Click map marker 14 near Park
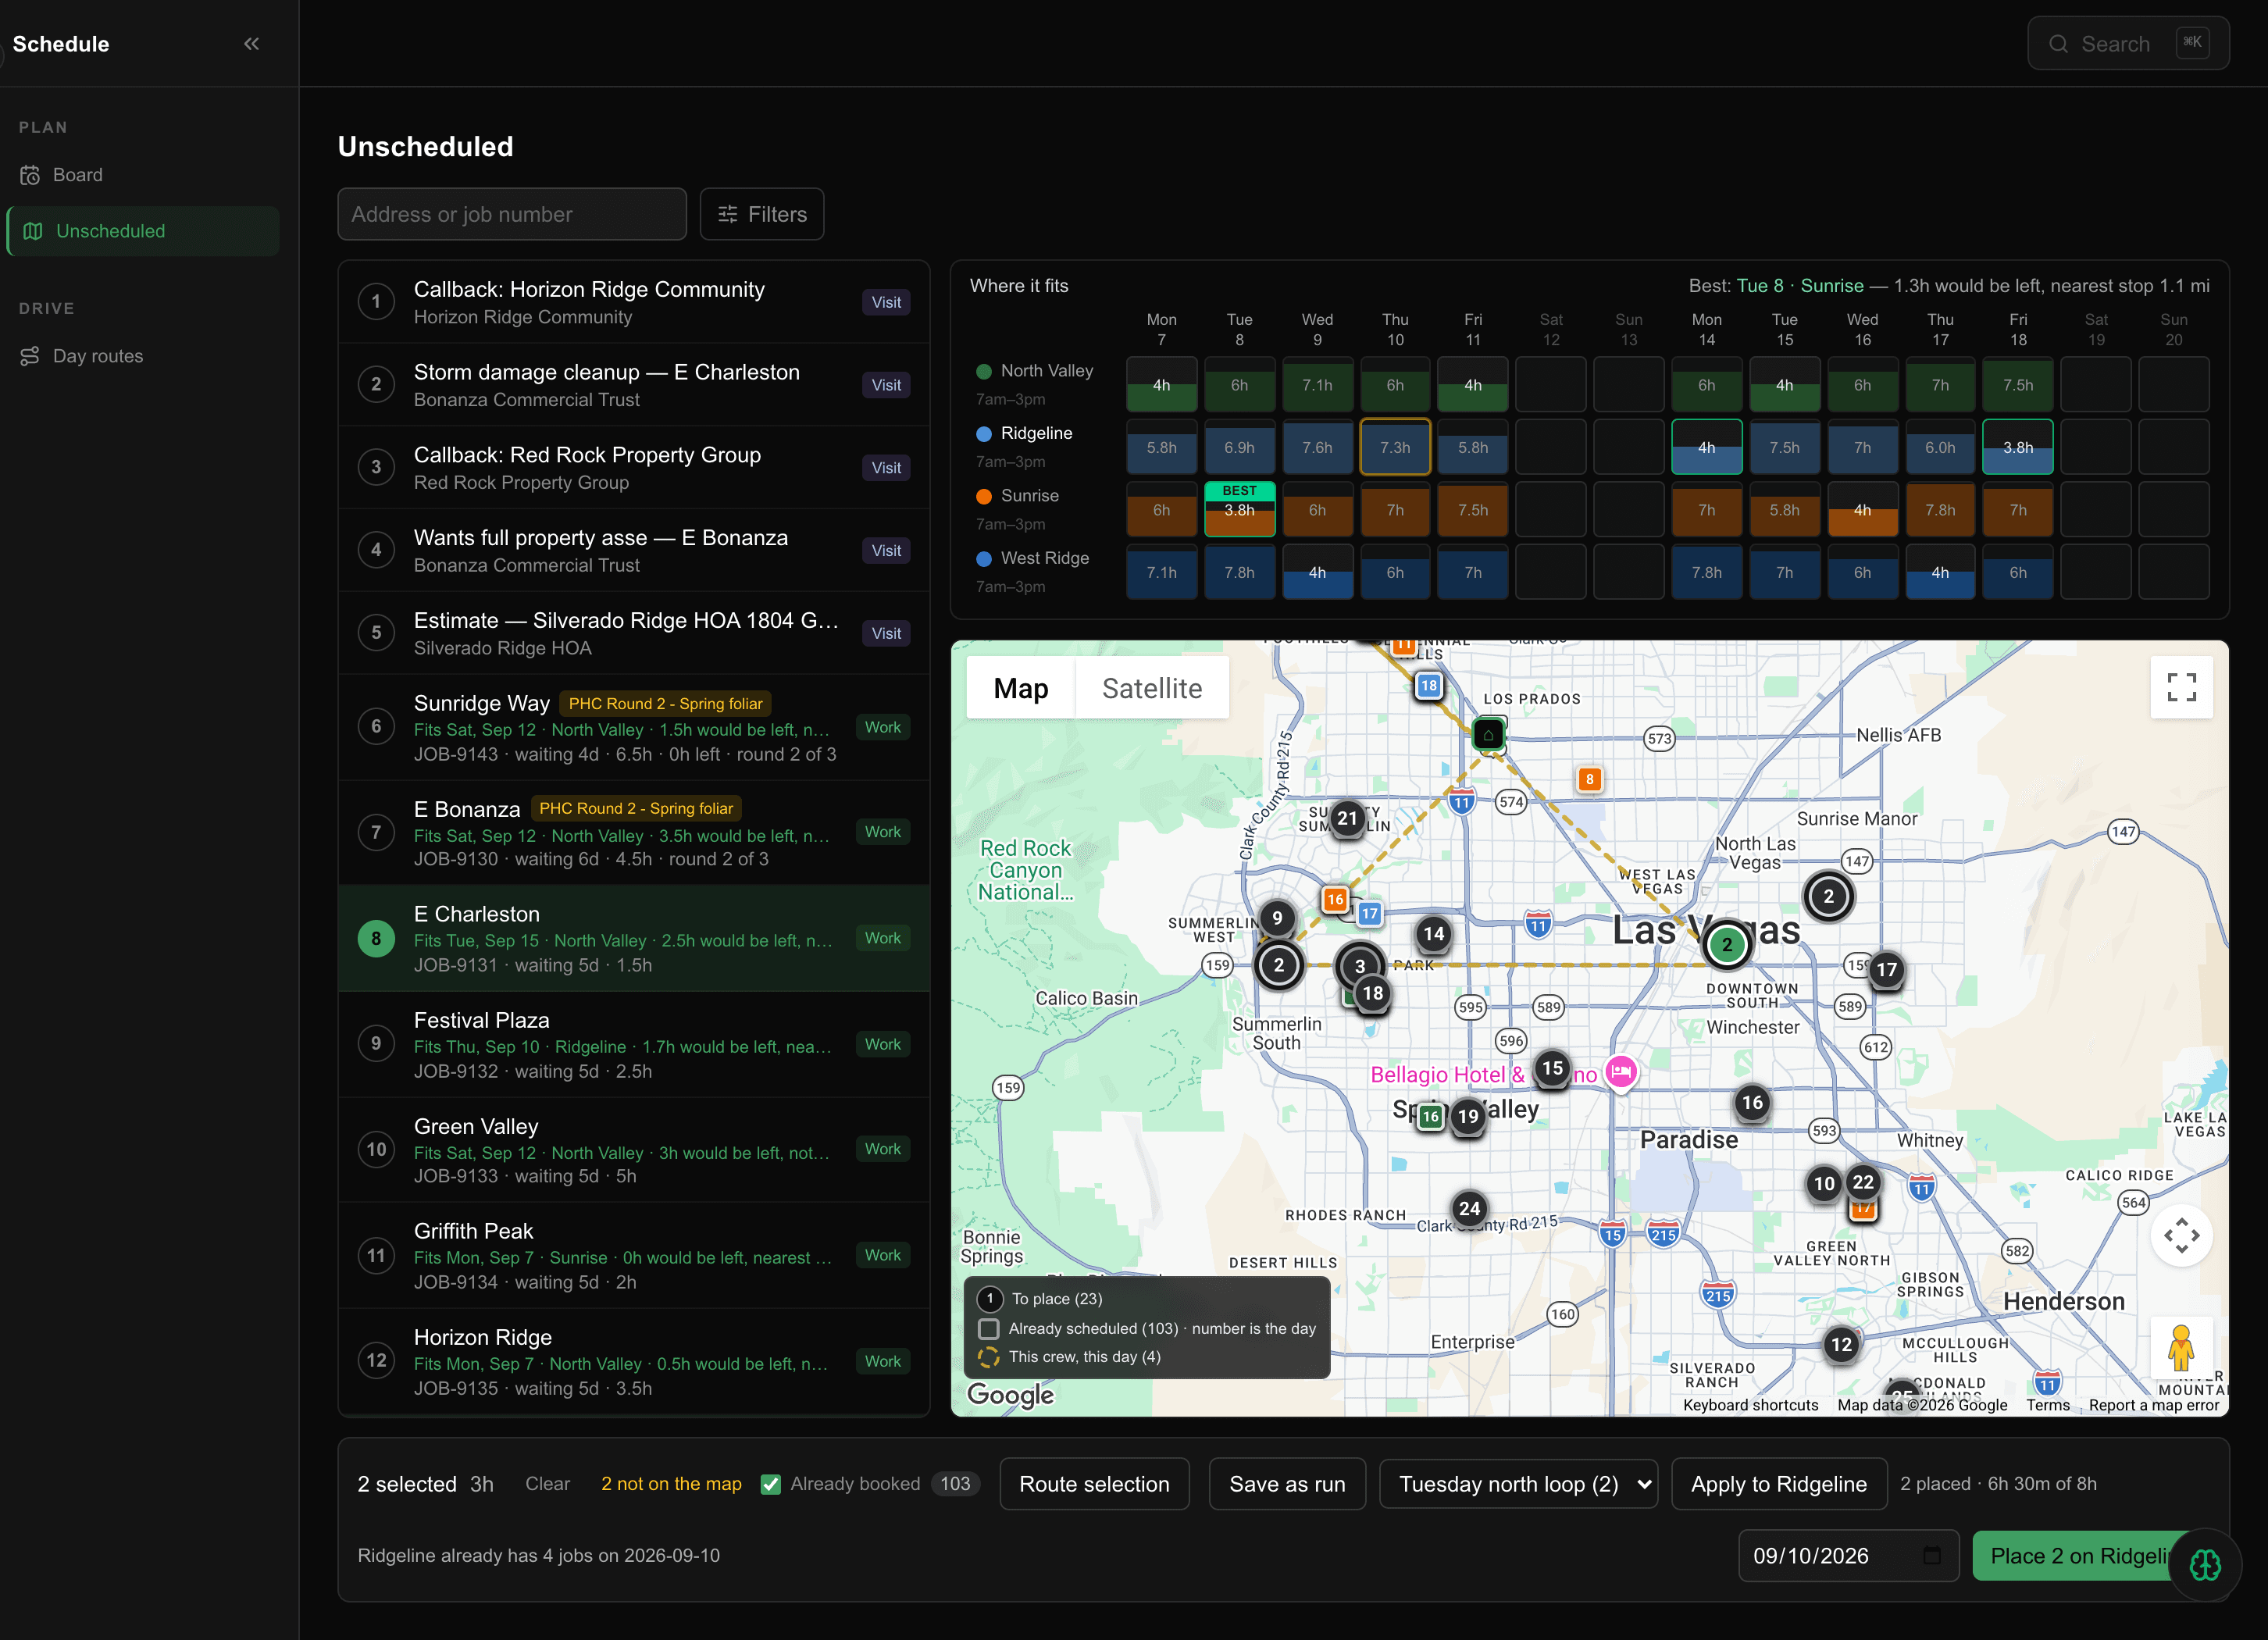Screen dimensions: 2268x1640 point(1433,934)
